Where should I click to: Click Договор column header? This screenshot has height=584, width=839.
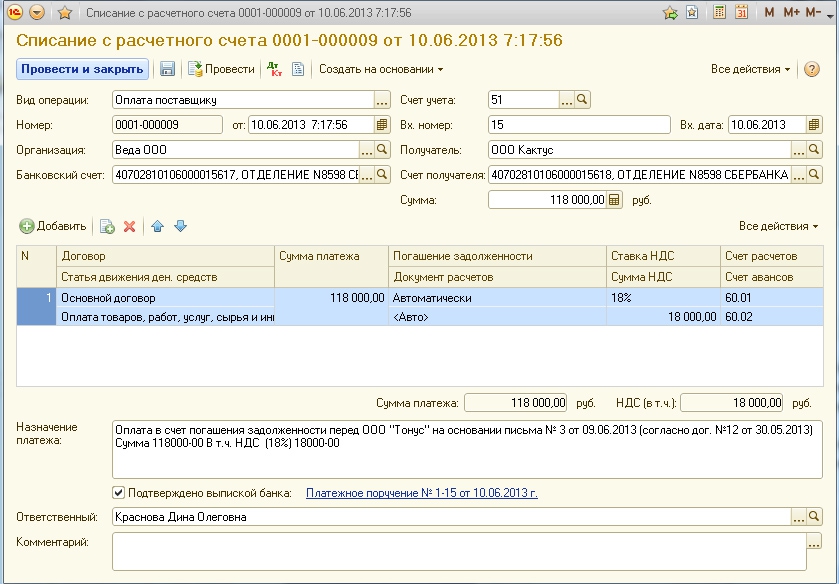click(x=165, y=256)
